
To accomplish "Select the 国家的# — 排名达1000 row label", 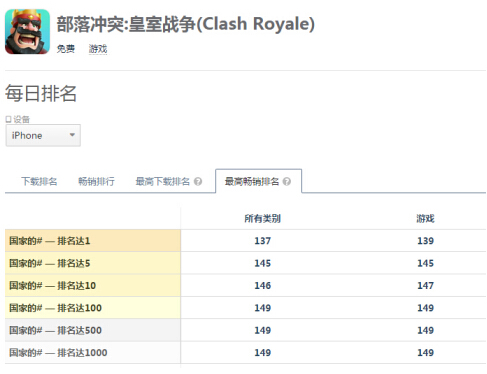I will coord(58,353).
